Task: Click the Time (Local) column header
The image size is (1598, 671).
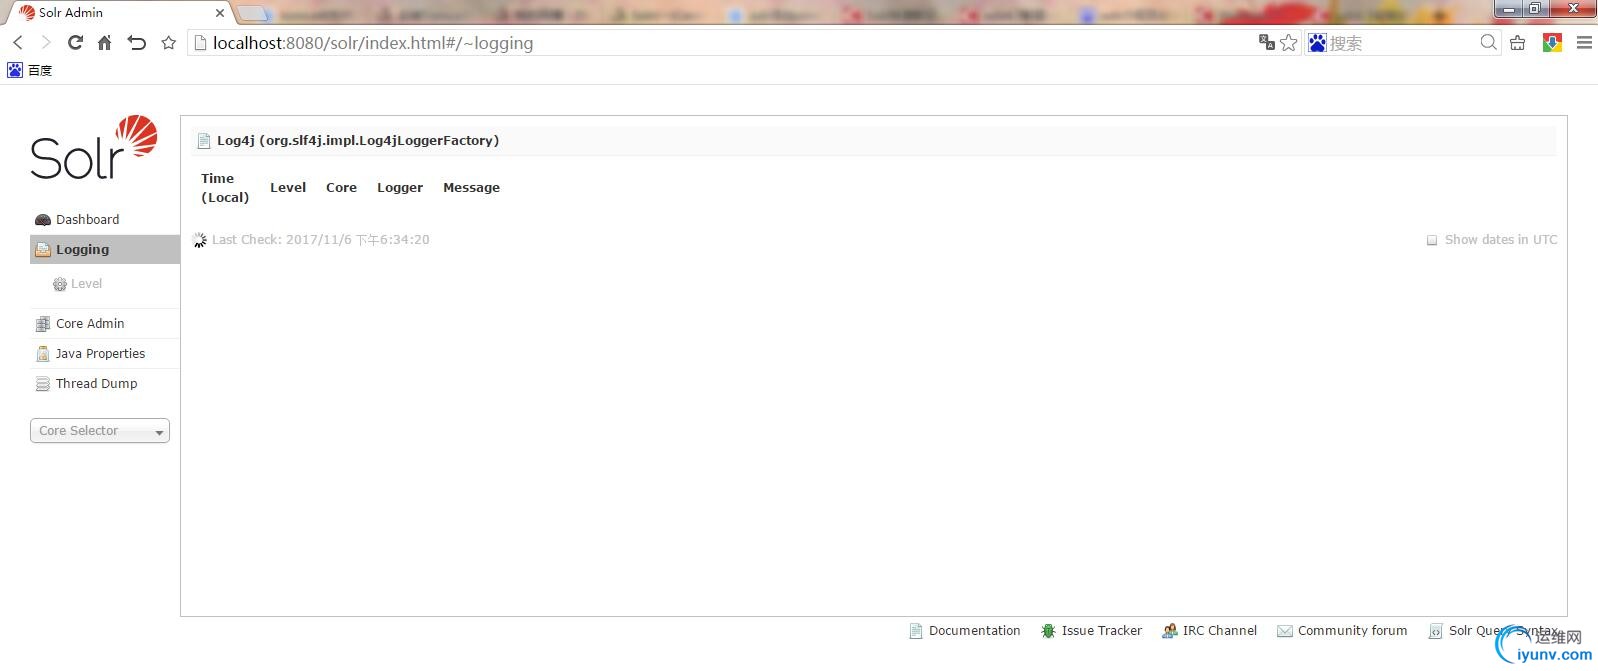Action: click(x=225, y=187)
